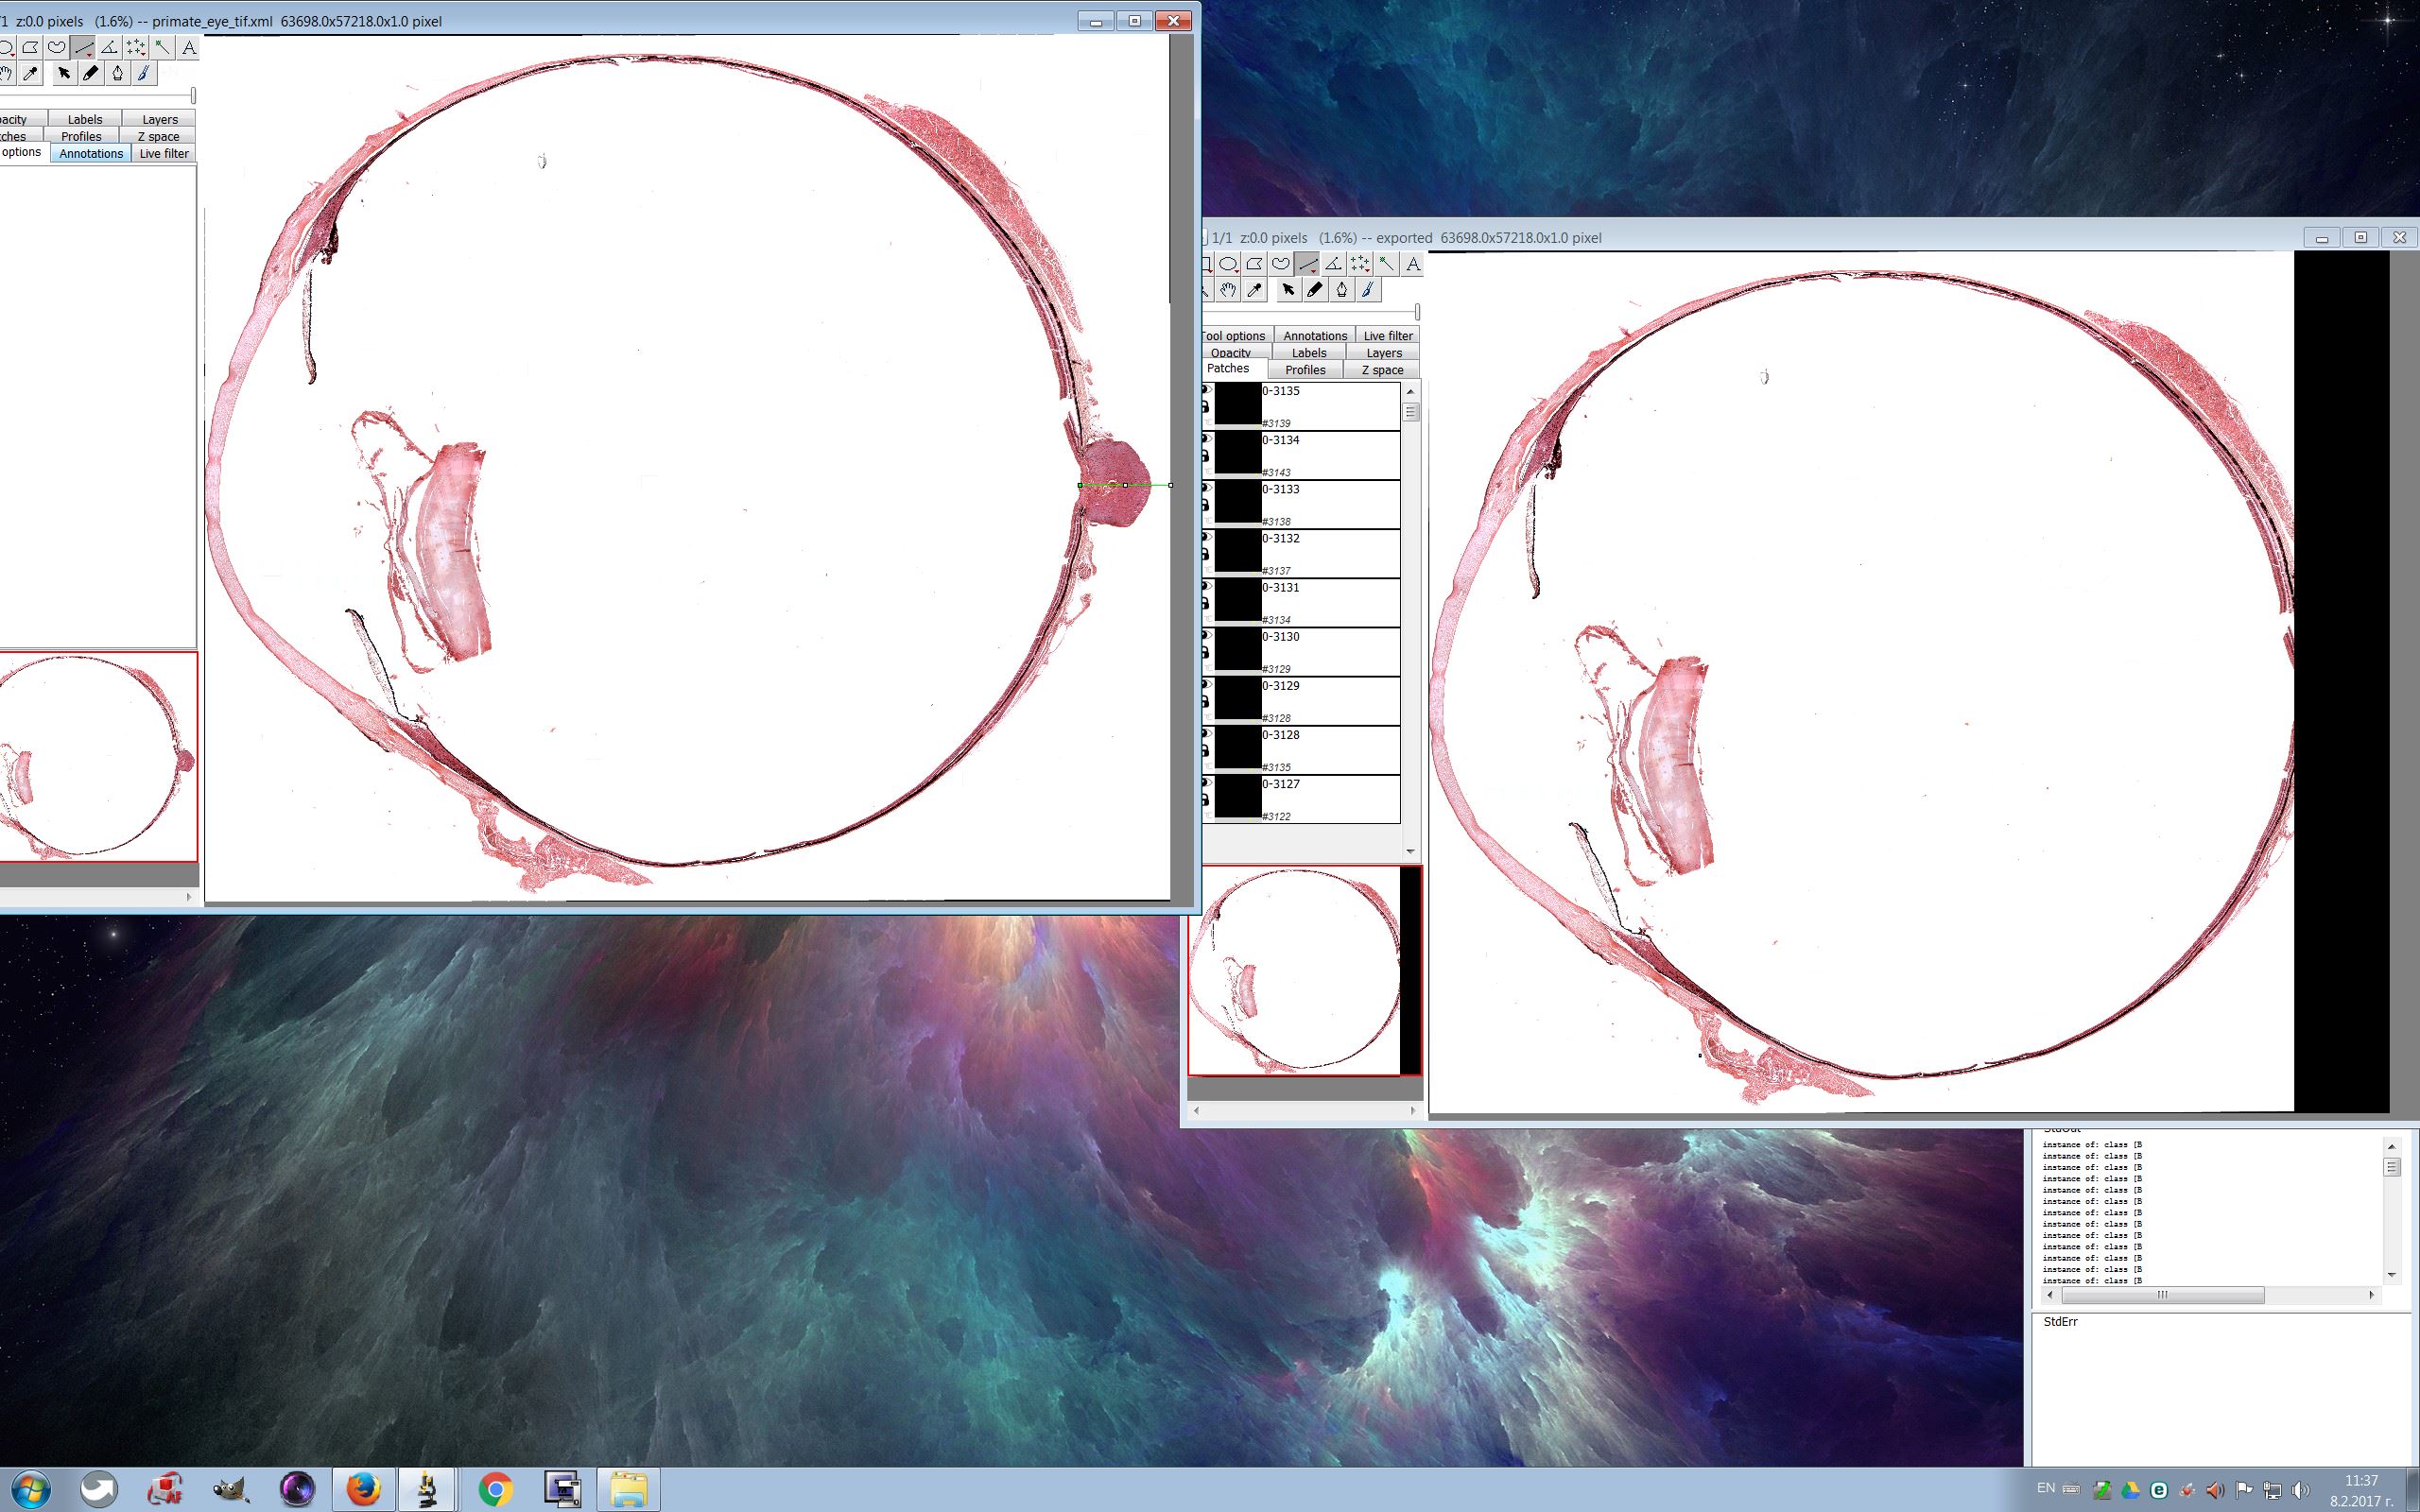The height and width of the screenshot is (1512, 2420).
Task: Toggle visibility eye of patch 0-3135
Action: (x=1207, y=390)
